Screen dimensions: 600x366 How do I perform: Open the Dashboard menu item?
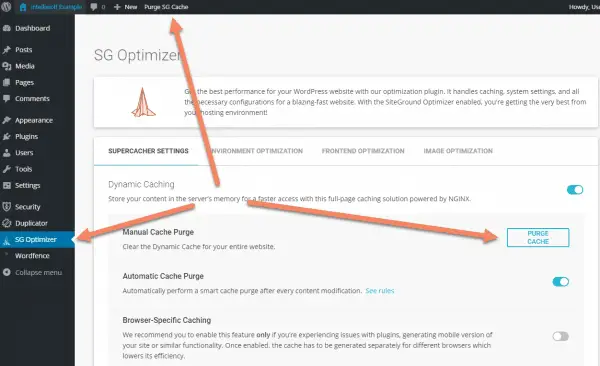point(33,28)
